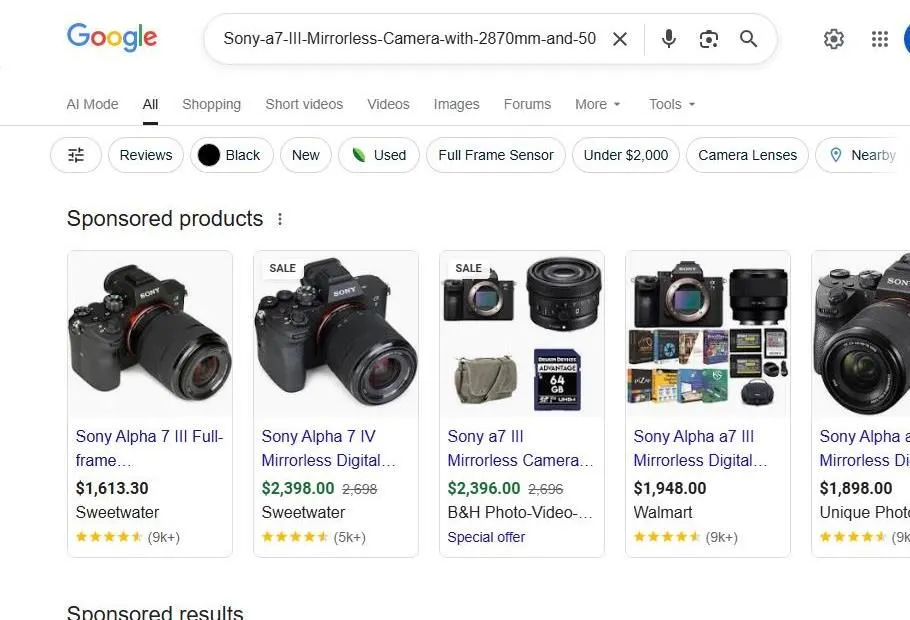The width and height of the screenshot is (910, 620).
Task: Click inside the search query field
Action: pos(409,39)
